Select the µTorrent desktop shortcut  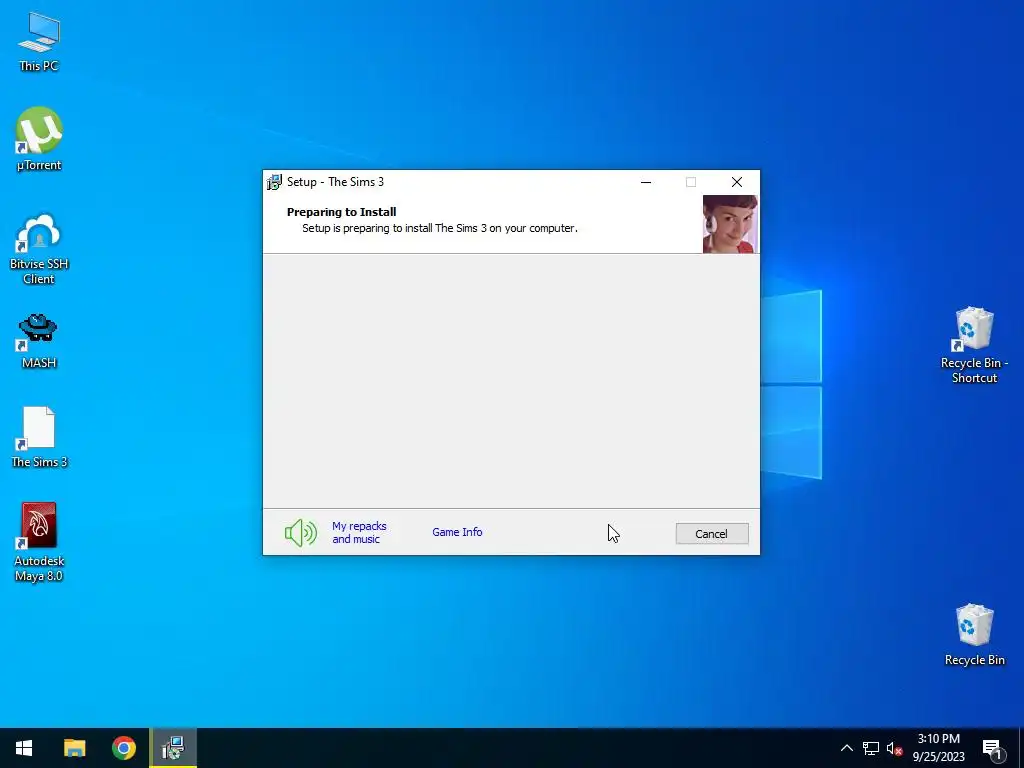point(39,138)
